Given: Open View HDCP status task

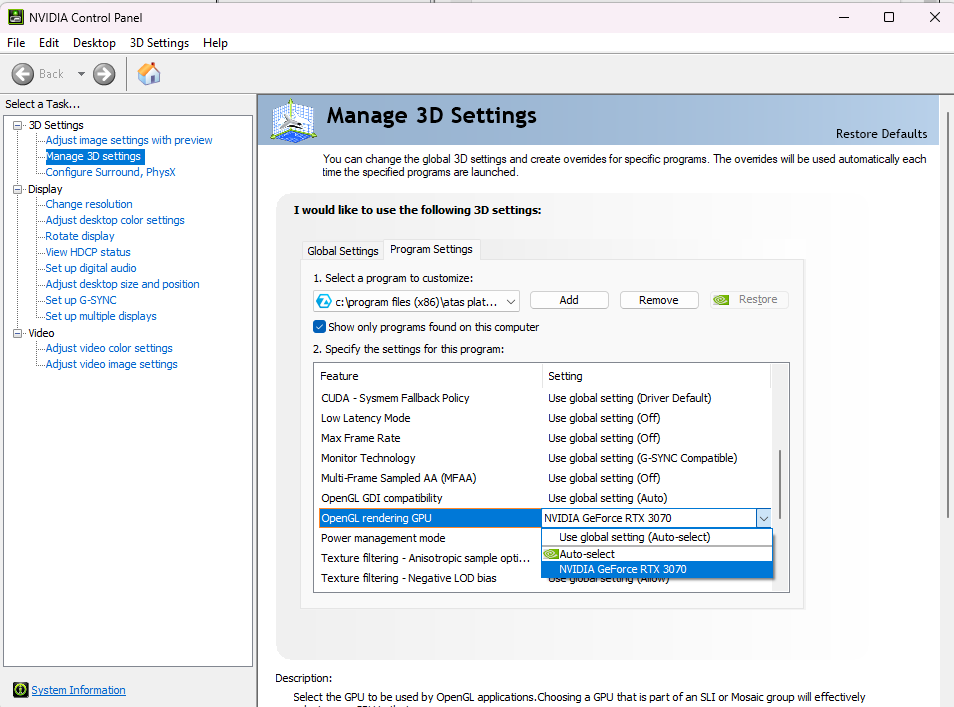Looking at the screenshot, I should [88, 252].
